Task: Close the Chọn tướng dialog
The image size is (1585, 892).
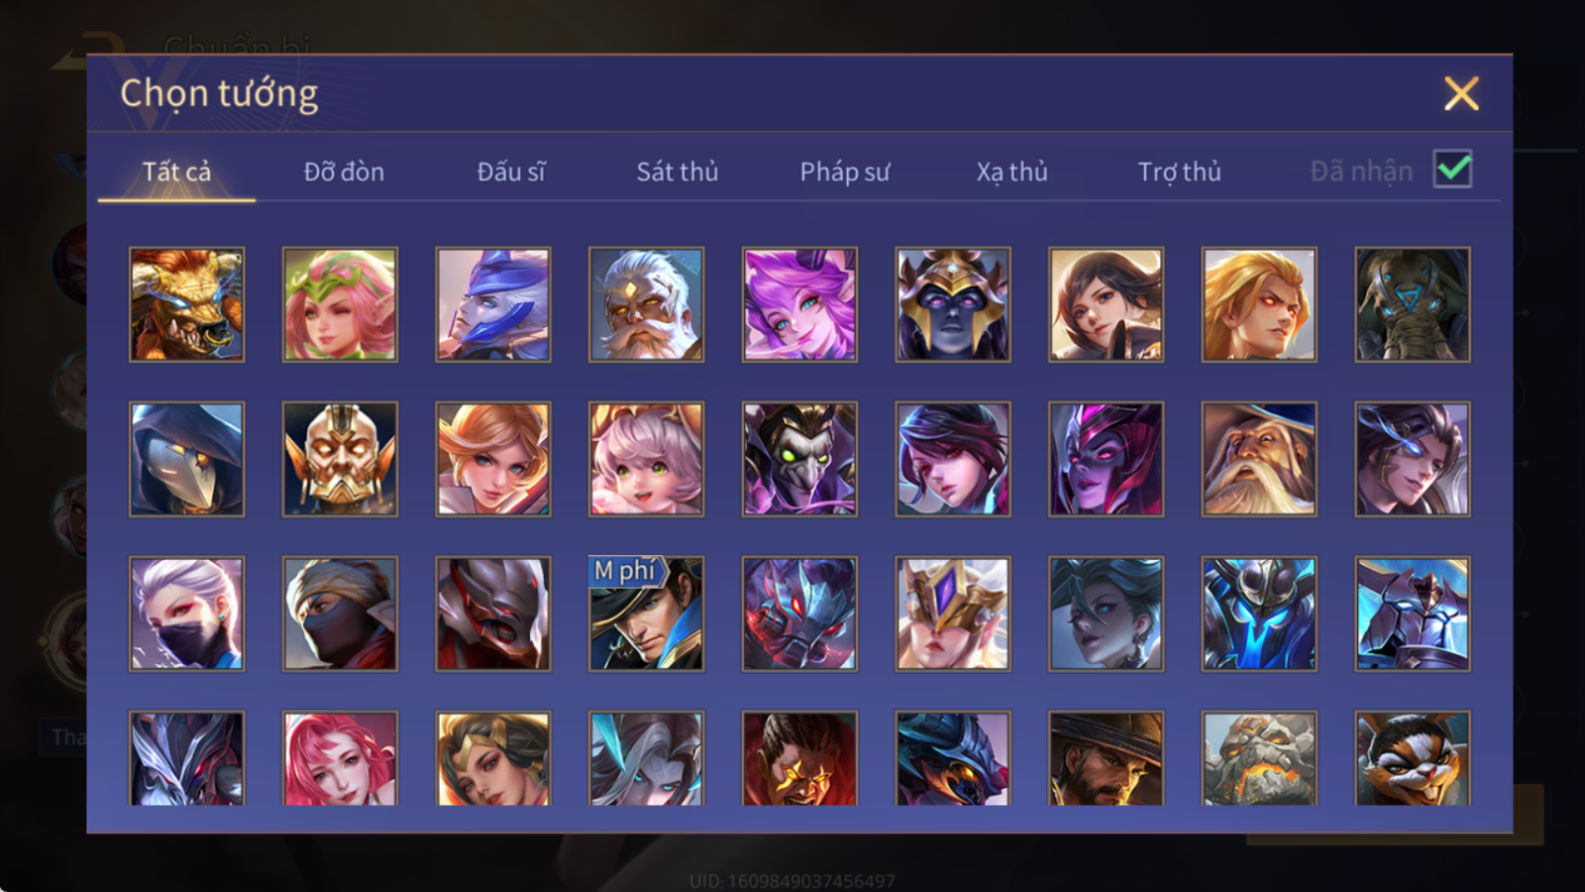Action: (1461, 94)
